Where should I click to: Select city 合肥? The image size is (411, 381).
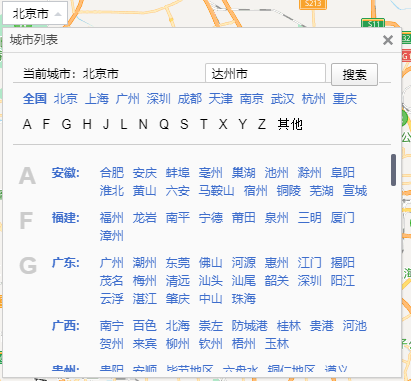click(112, 173)
